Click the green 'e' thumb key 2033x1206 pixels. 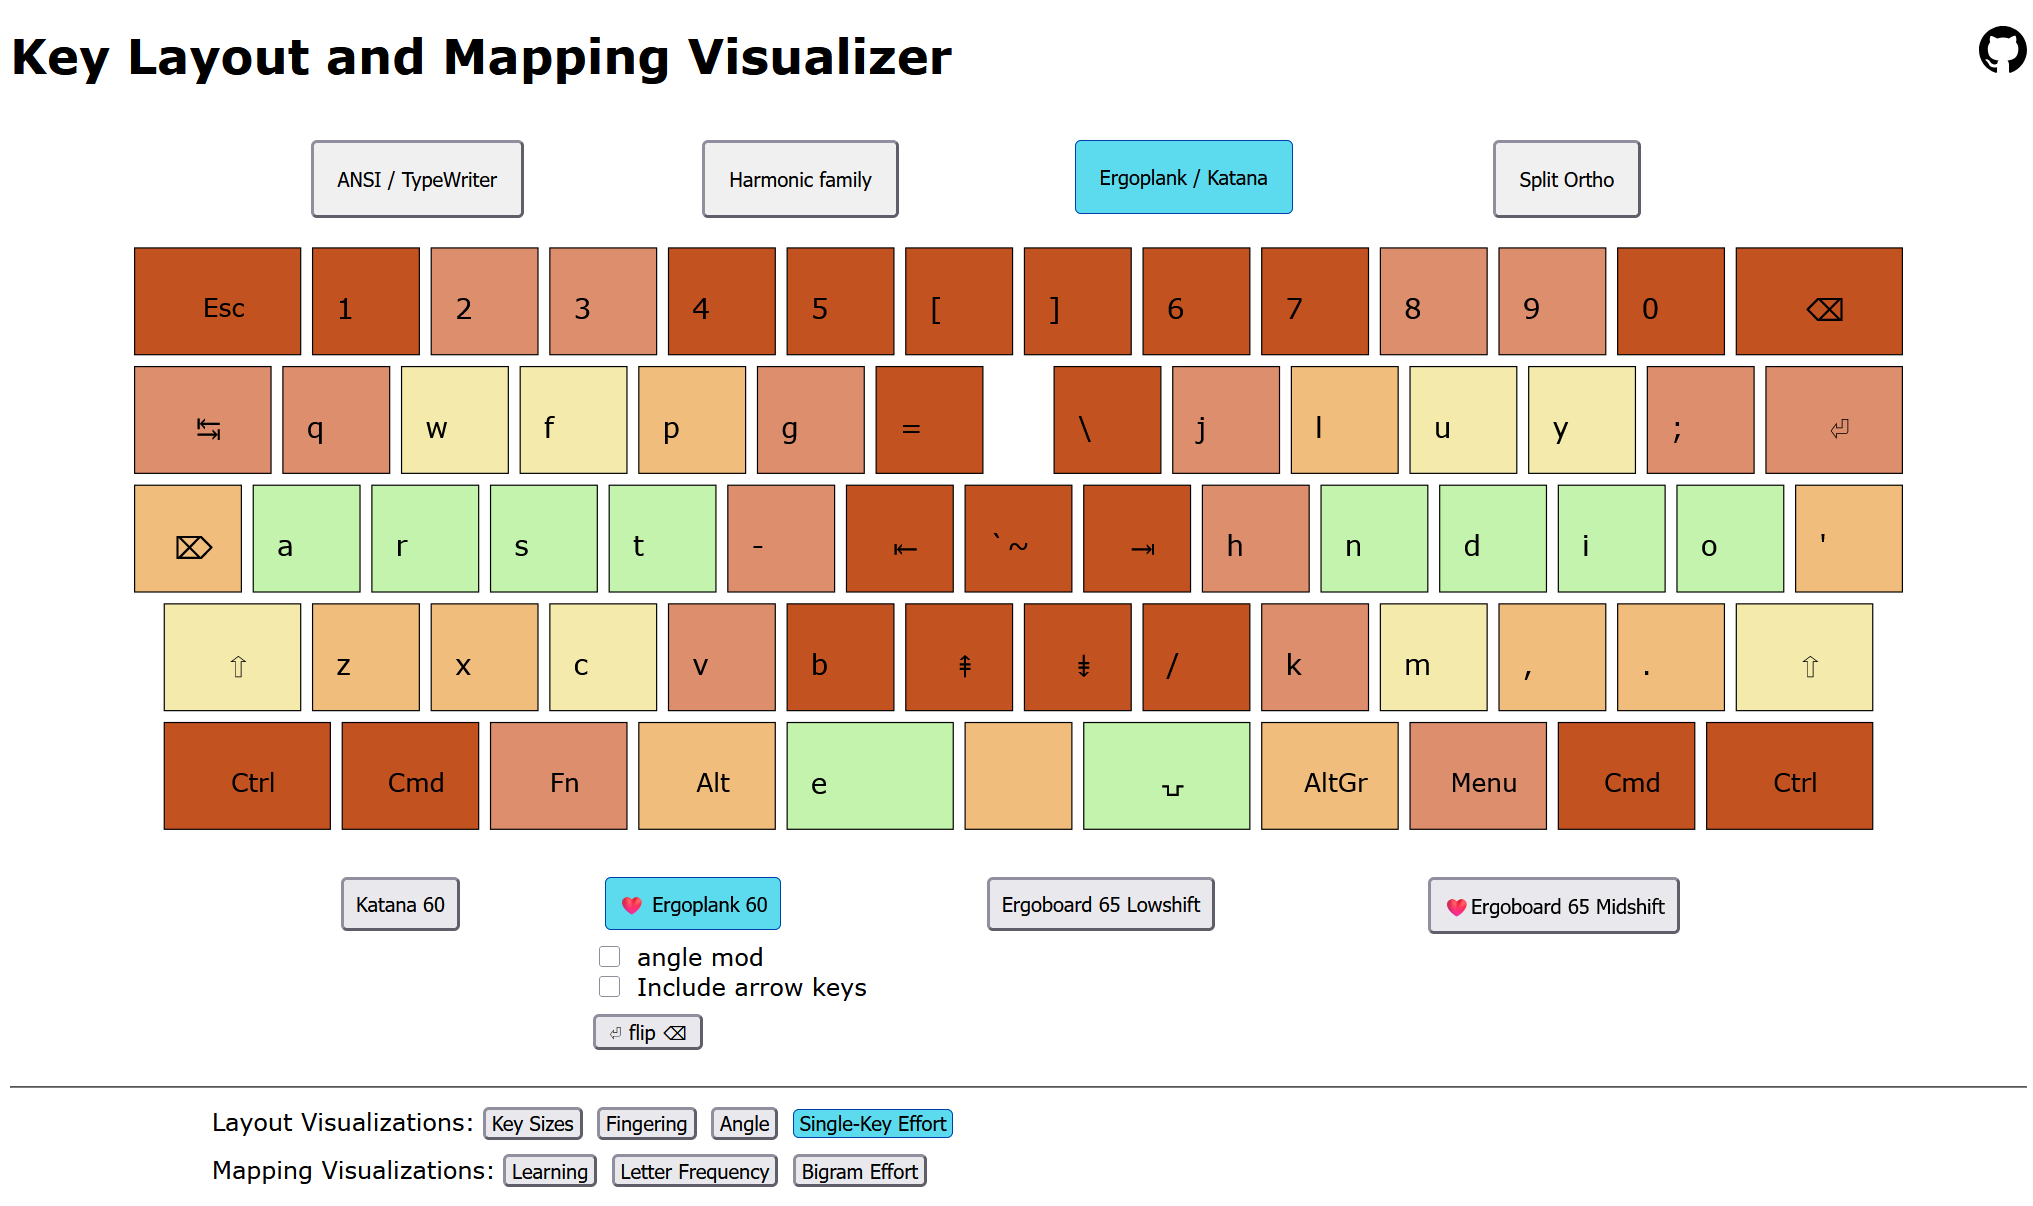coord(869,777)
